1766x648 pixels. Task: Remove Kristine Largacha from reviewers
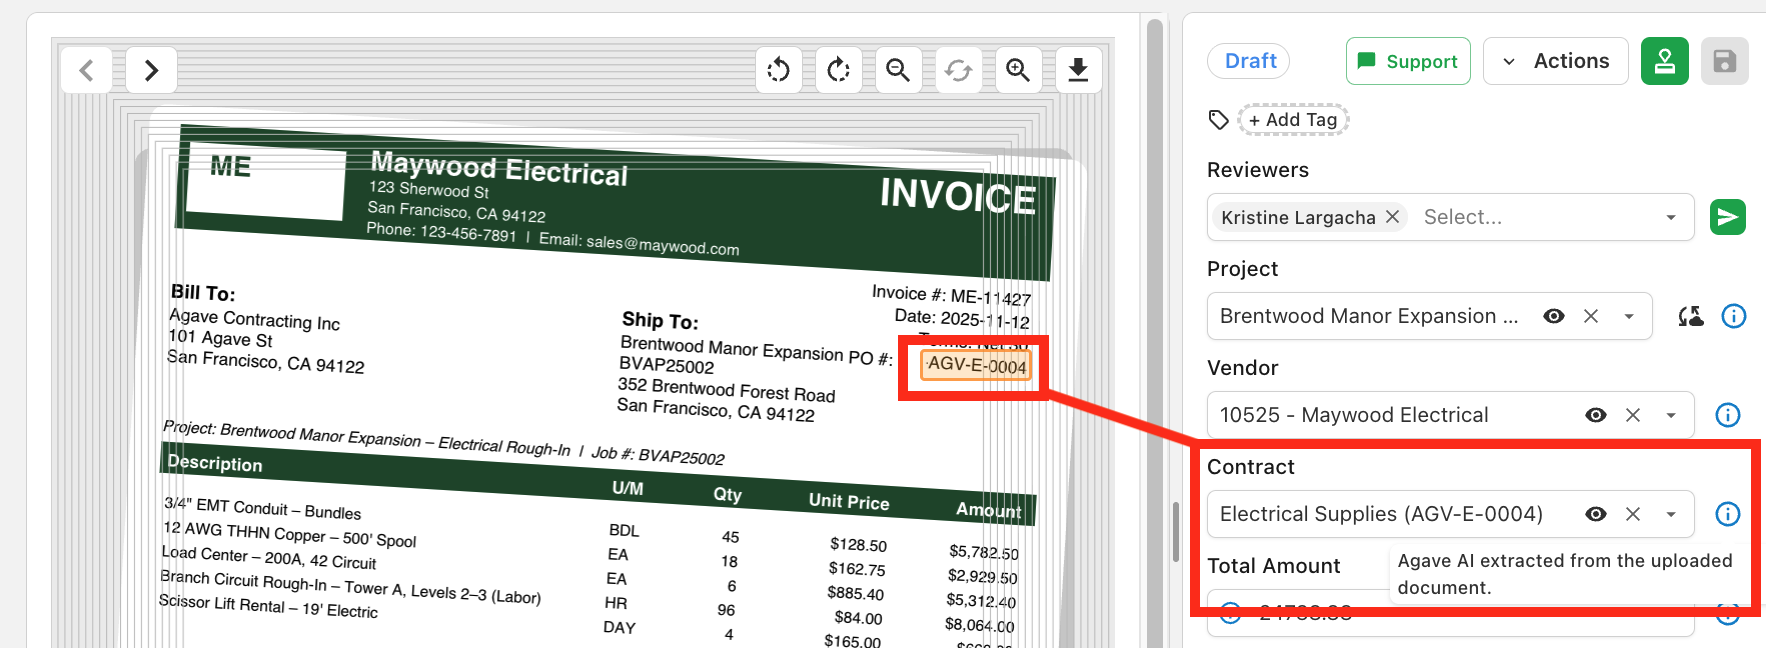pyautogui.click(x=1392, y=217)
